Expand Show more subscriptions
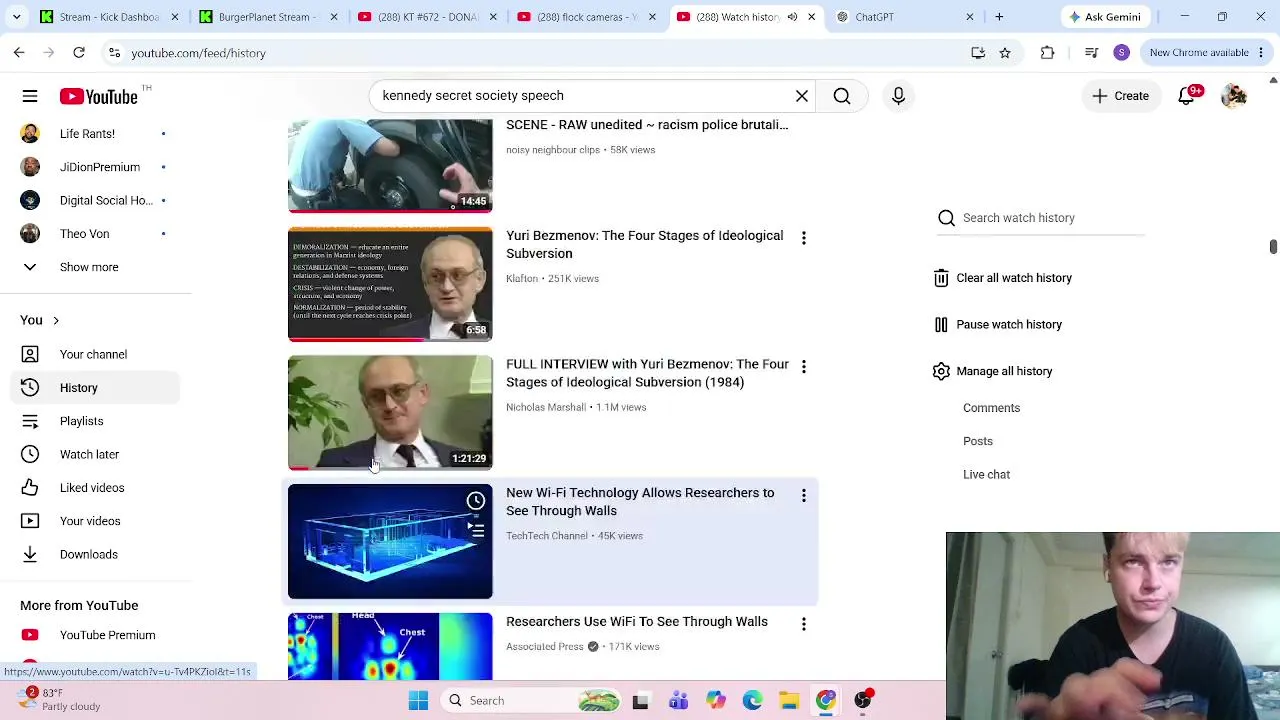Viewport: 1280px width, 720px height. [x=89, y=267]
